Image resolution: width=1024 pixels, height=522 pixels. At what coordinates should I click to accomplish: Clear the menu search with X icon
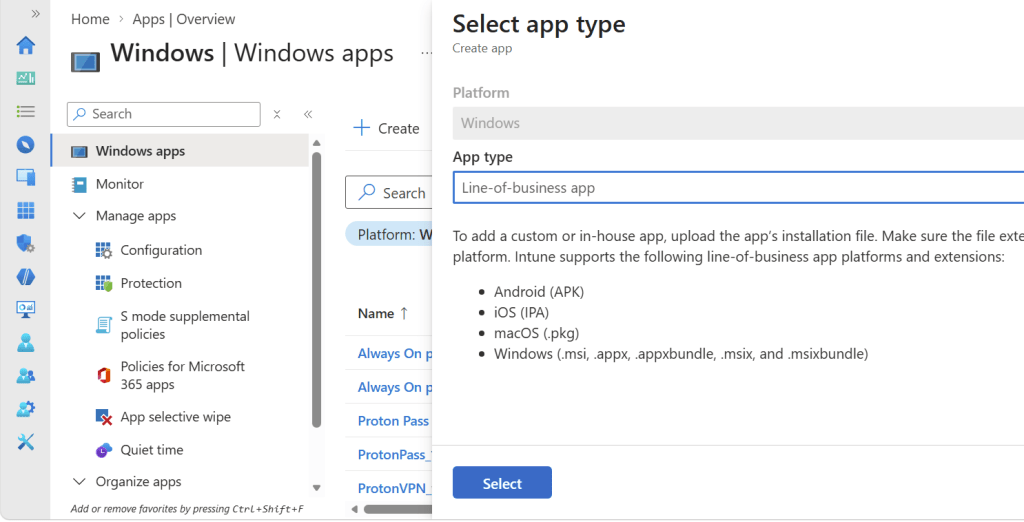(x=277, y=114)
